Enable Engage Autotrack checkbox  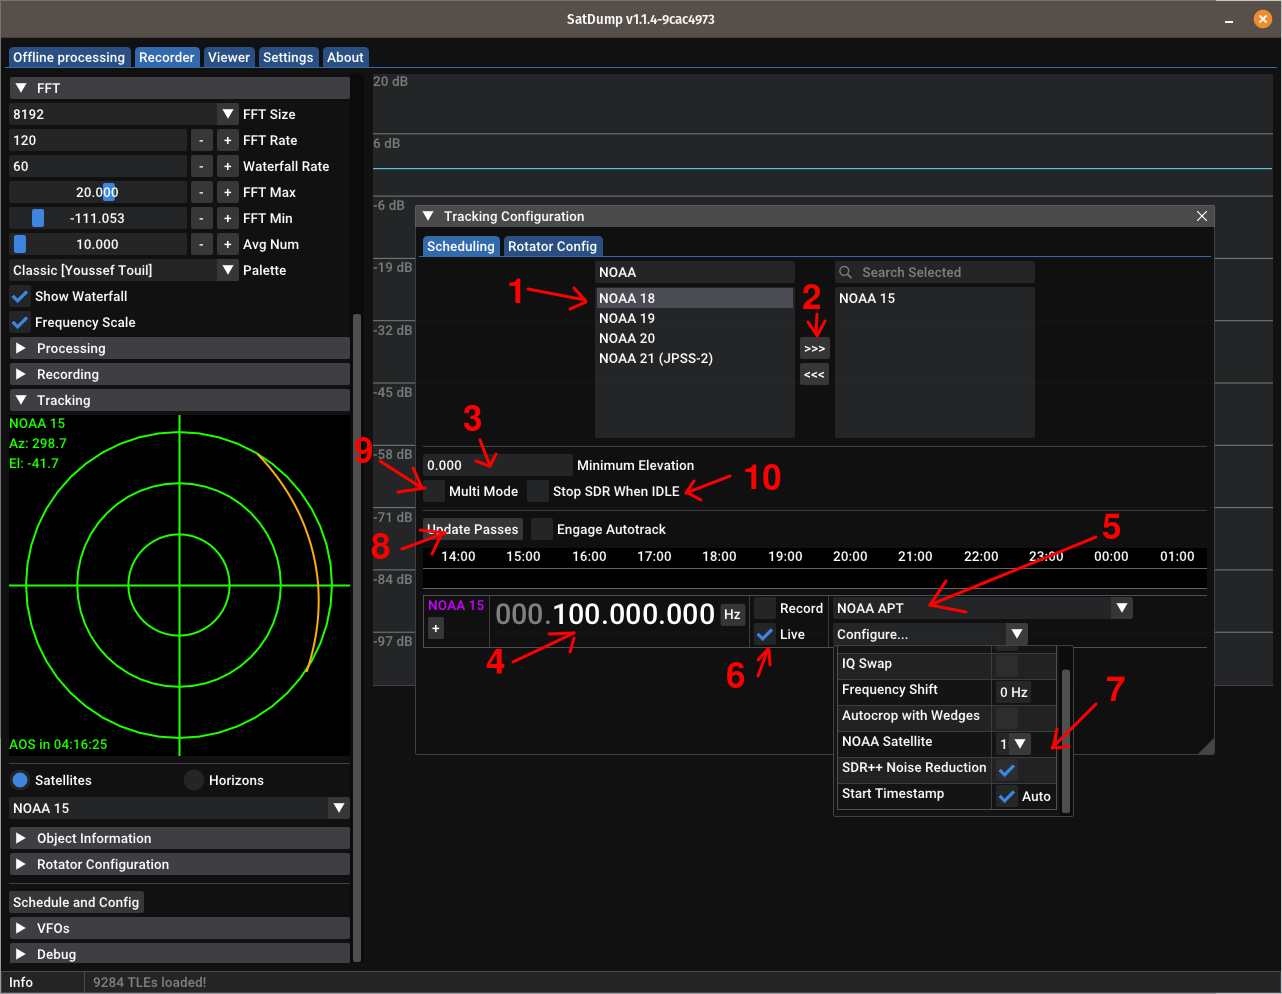542,529
